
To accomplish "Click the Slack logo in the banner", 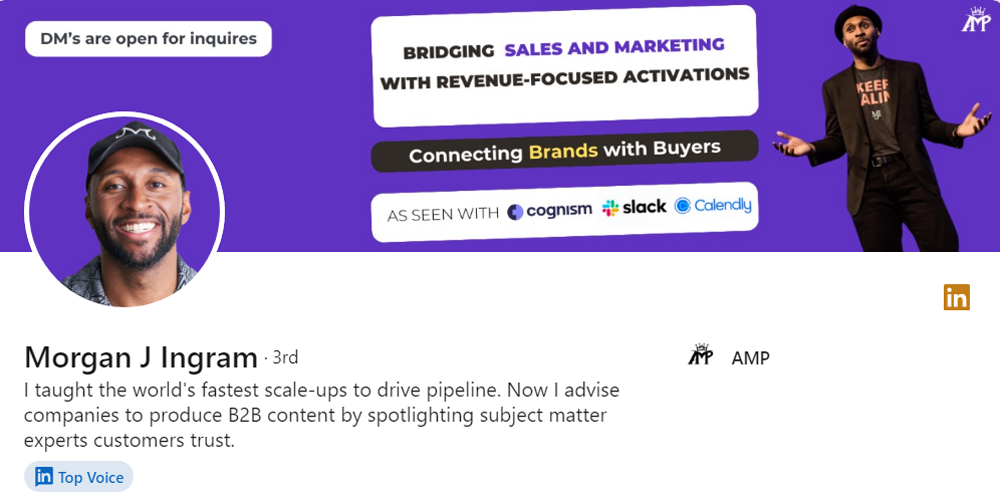I will [x=634, y=207].
